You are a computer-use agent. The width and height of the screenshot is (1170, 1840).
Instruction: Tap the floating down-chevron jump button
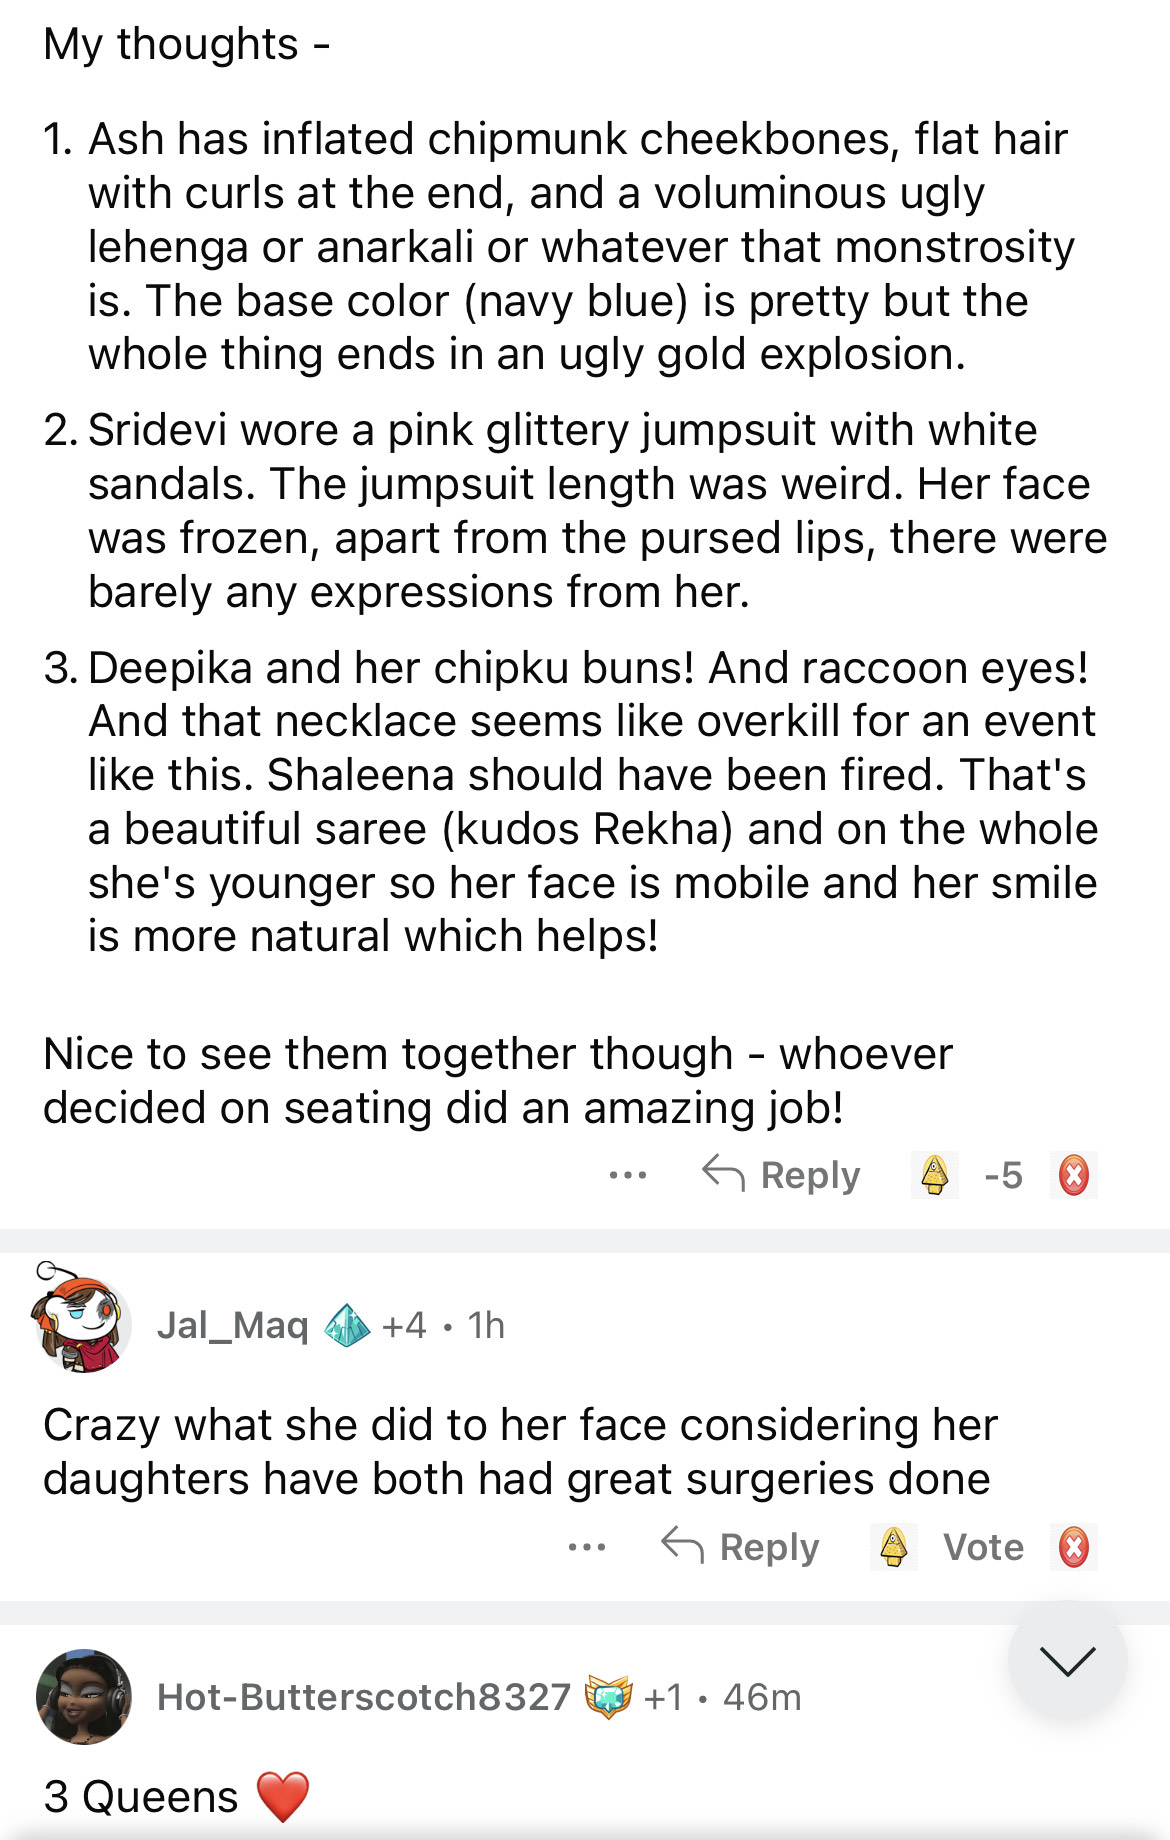tap(1067, 1661)
